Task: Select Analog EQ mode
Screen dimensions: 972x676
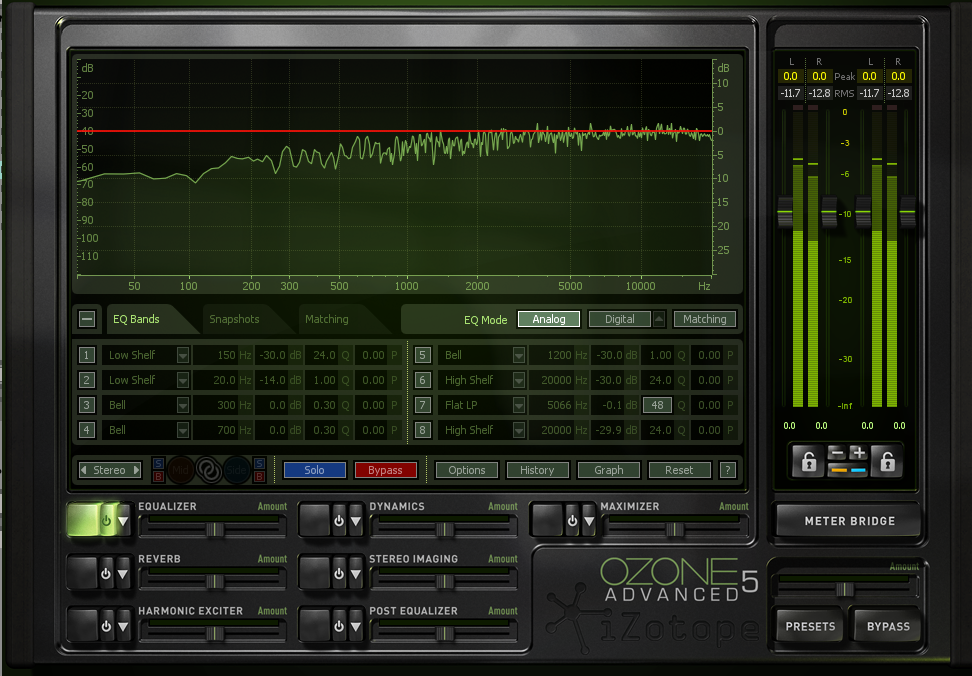Action: [549, 319]
